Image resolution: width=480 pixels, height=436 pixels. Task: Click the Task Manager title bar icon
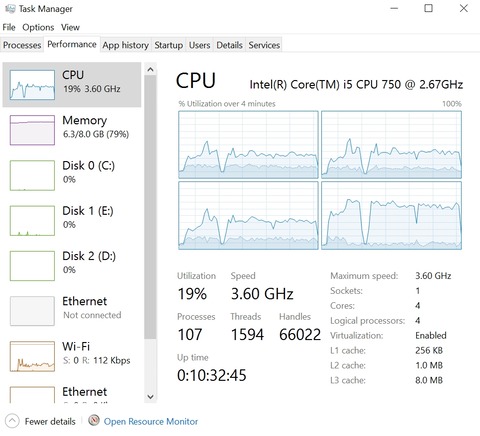pyautogui.click(x=10, y=9)
